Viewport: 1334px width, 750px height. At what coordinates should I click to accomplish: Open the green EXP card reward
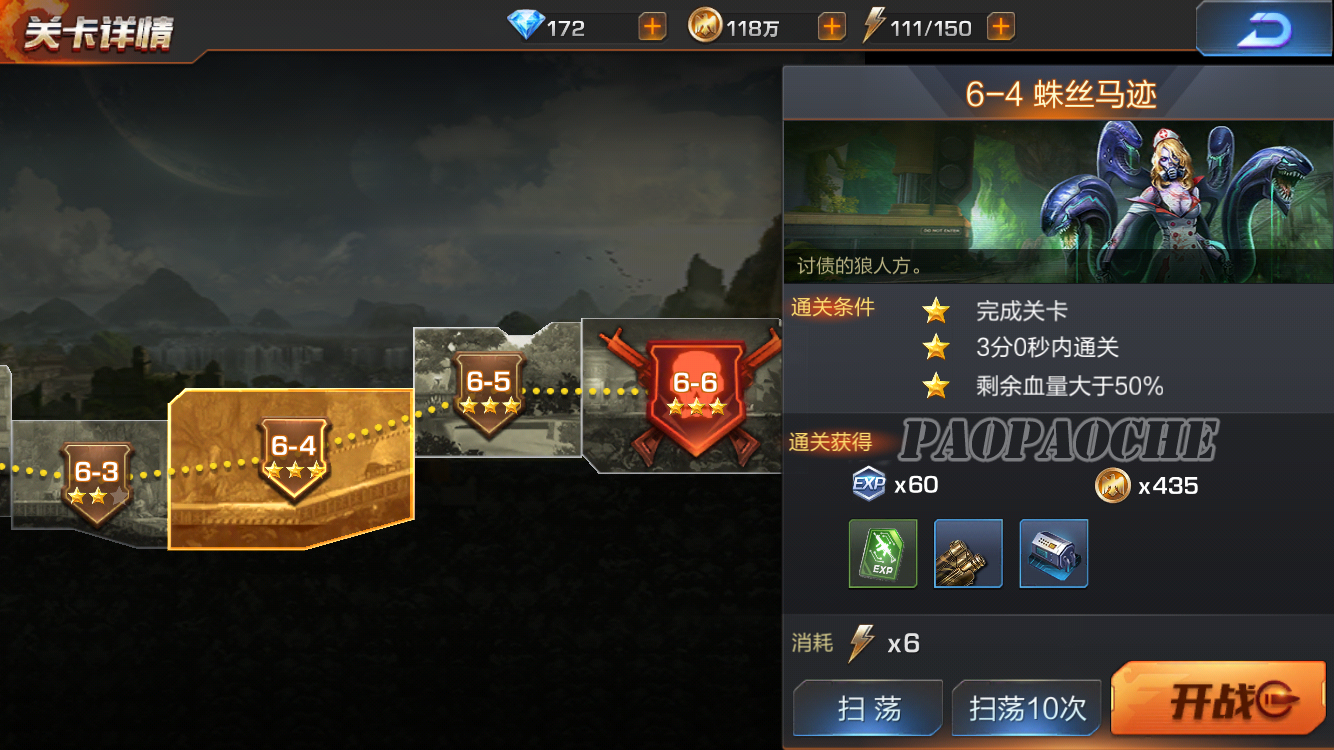883,553
